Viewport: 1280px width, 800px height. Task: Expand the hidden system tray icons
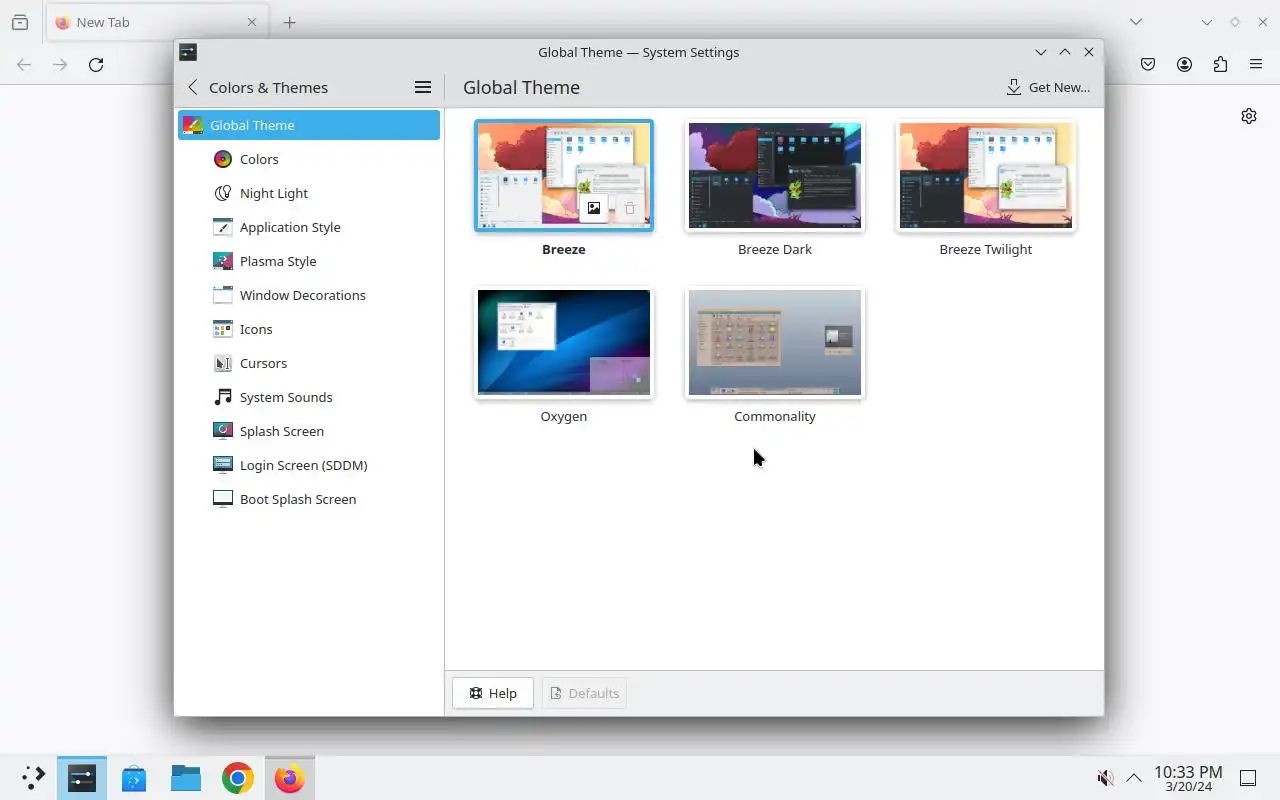click(x=1134, y=778)
